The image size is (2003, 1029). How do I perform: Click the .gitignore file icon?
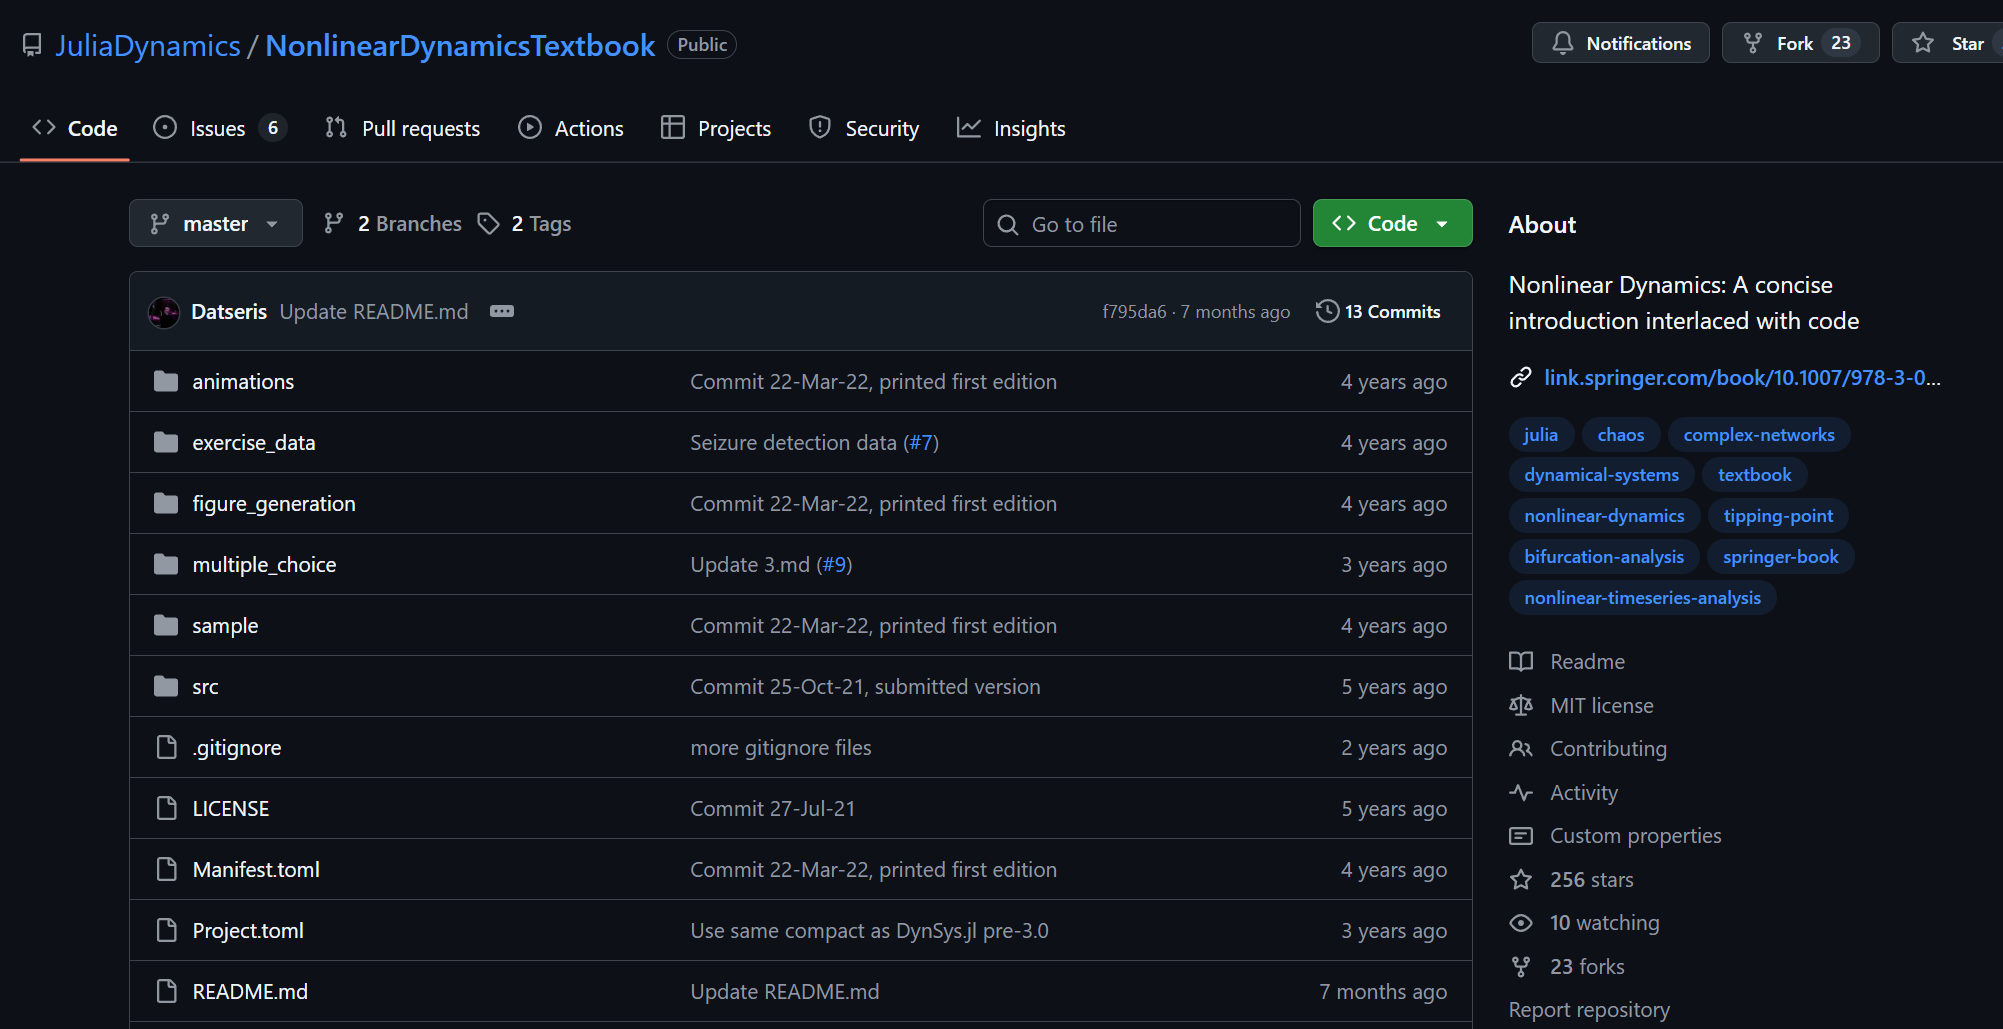167,747
